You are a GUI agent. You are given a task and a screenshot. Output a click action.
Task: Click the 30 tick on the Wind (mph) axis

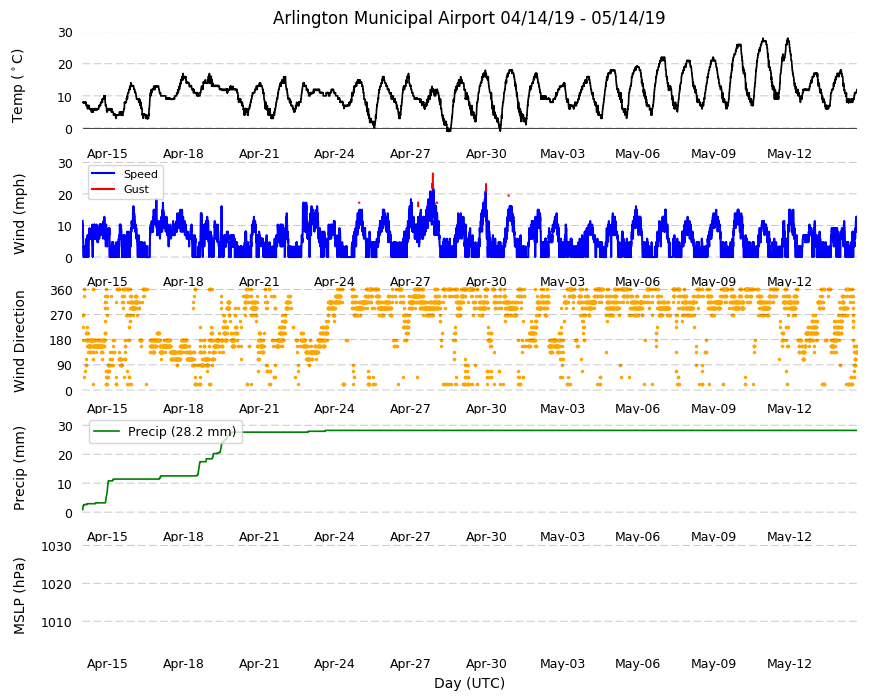[x=65, y=164]
